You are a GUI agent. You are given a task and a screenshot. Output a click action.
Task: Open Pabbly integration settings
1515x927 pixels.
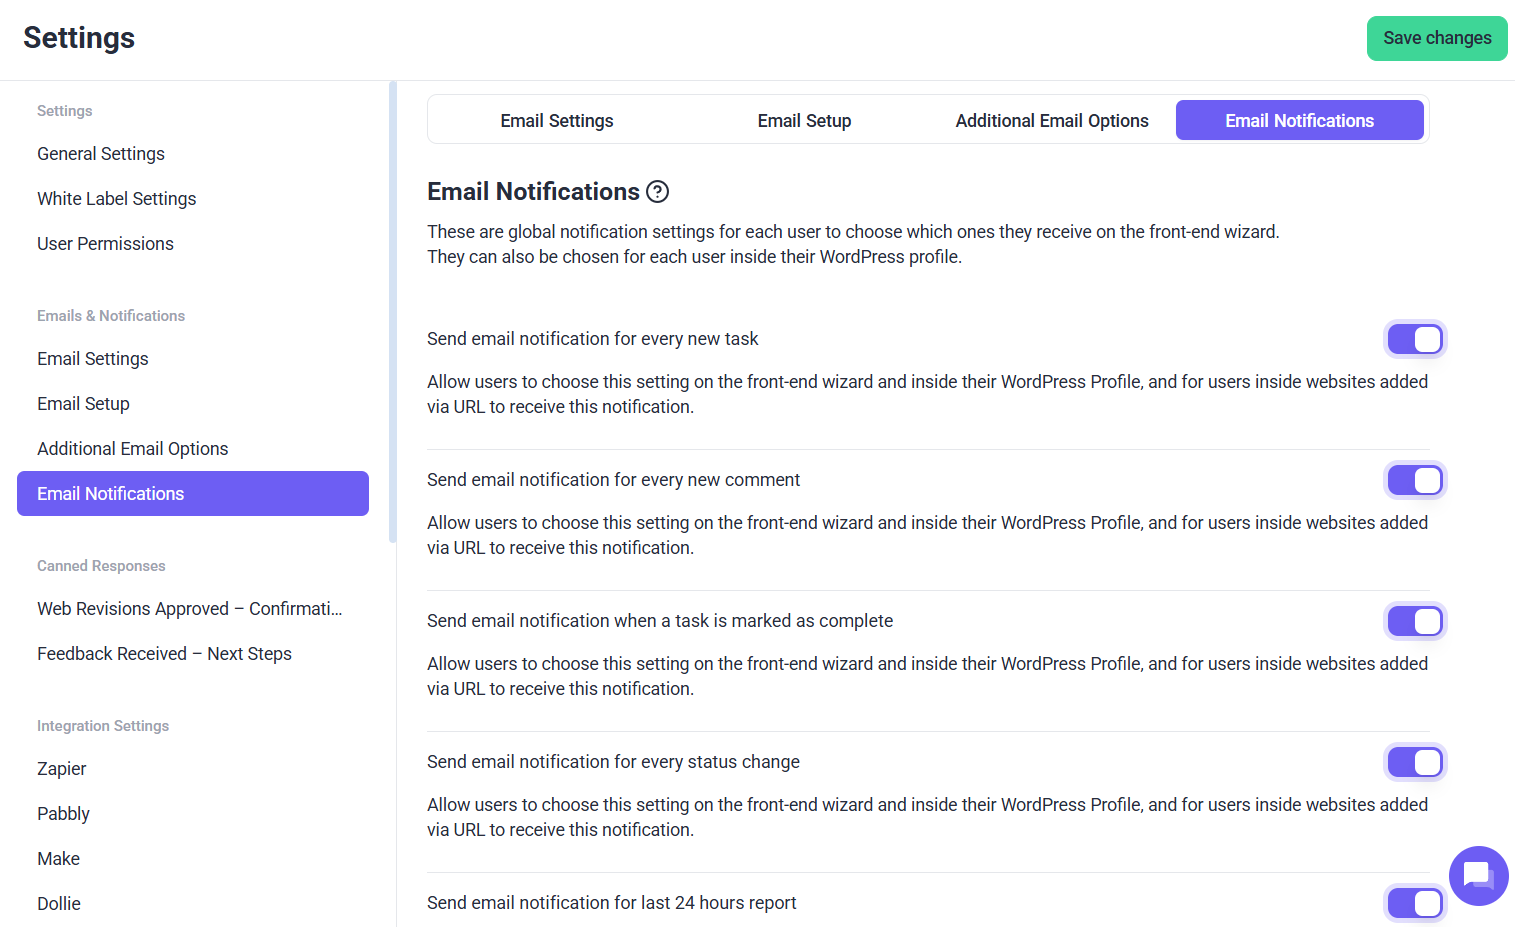[63, 814]
